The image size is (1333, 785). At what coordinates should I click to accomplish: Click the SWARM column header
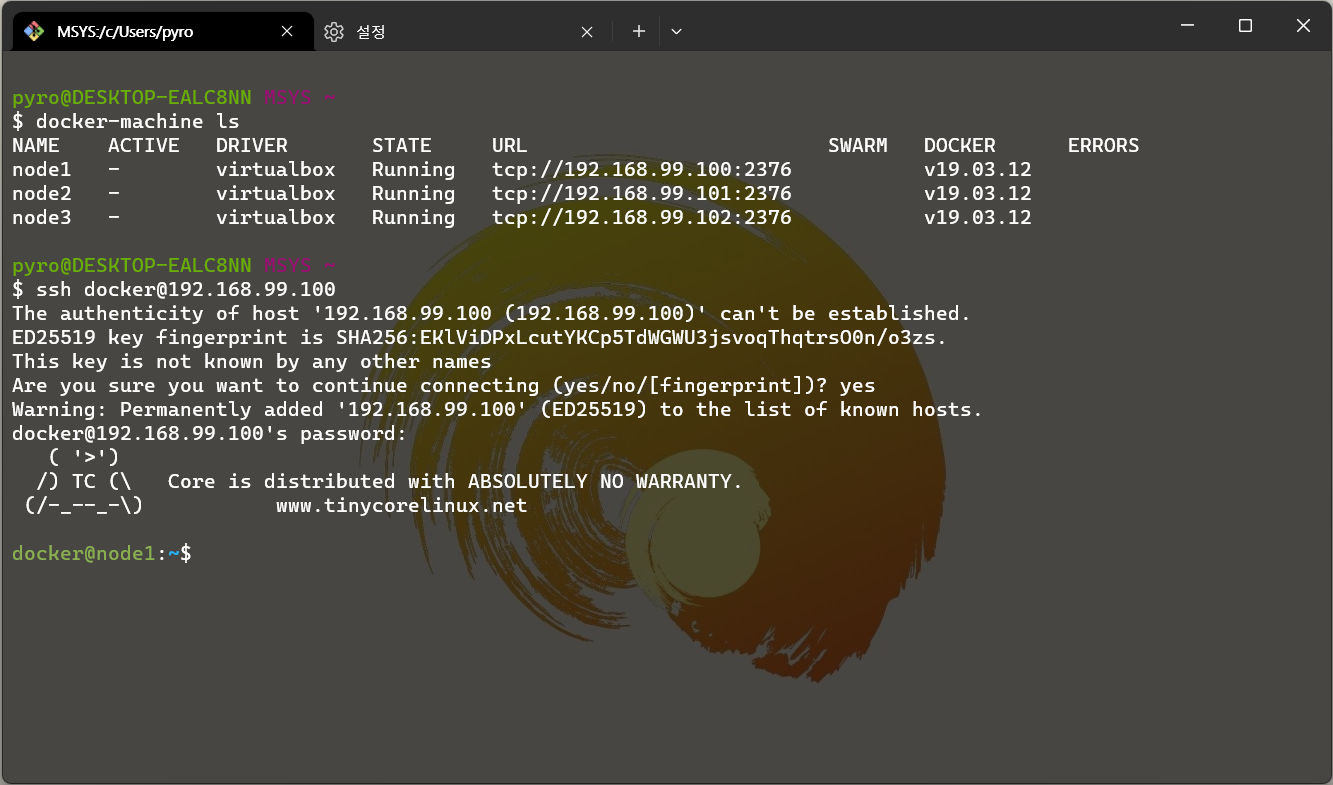click(x=858, y=145)
